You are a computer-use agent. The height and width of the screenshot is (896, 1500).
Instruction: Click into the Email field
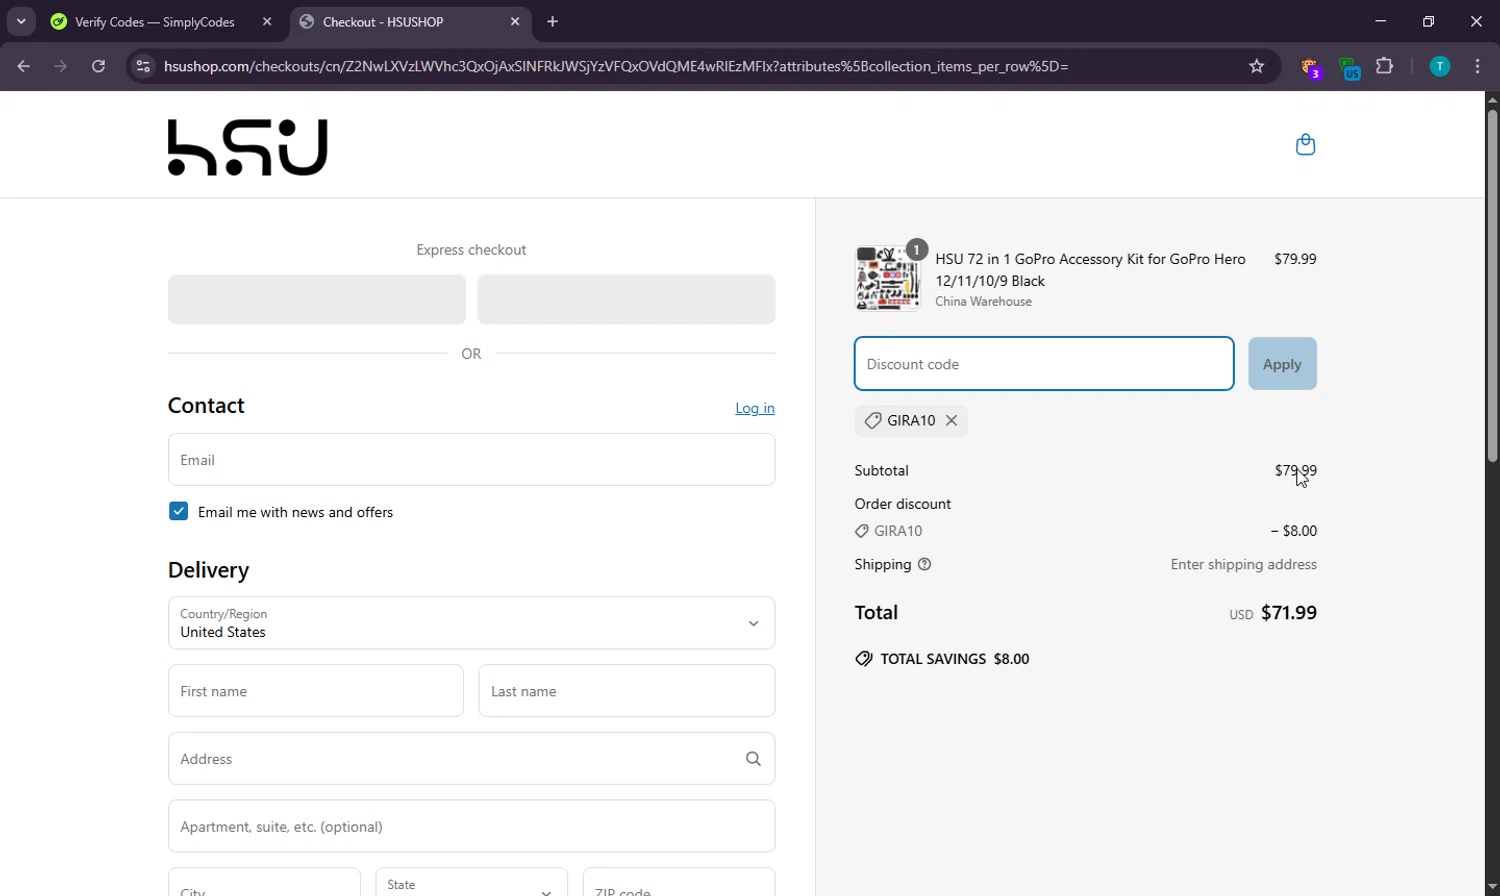[472, 460]
